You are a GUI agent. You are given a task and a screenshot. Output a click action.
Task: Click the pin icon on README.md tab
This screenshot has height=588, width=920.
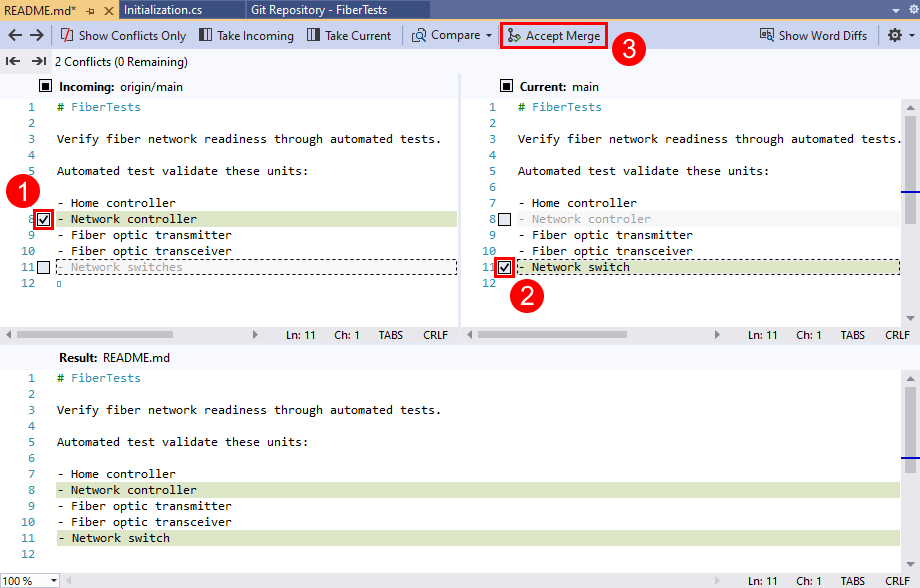pos(90,10)
